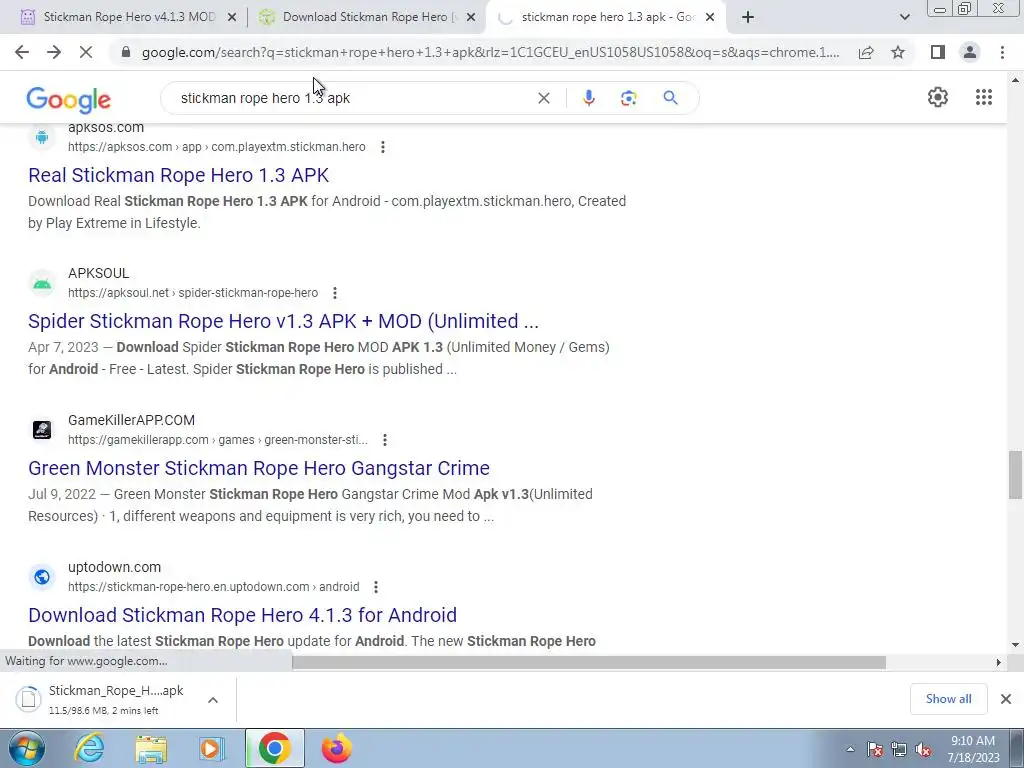Open more options for apksos.com result

[x=383, y=147]
